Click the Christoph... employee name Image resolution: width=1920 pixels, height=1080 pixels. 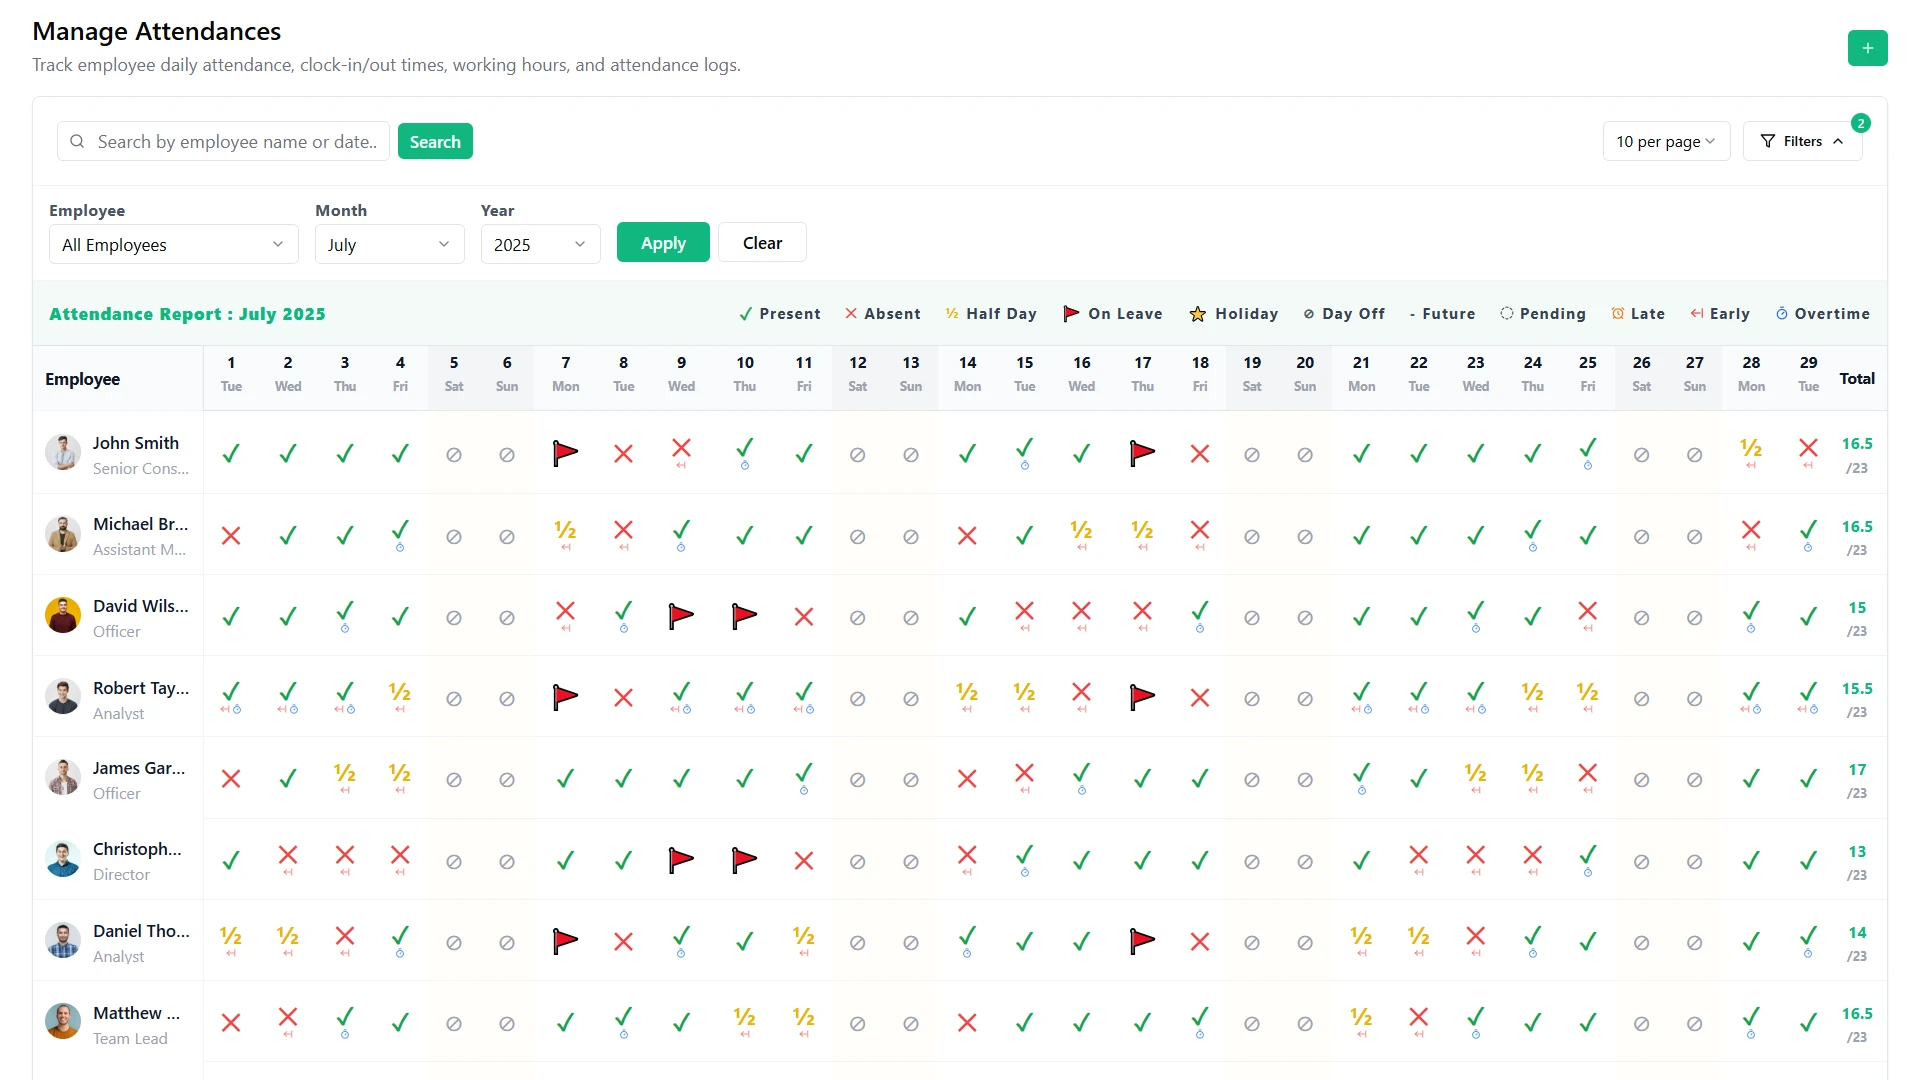tap(138, 849)
